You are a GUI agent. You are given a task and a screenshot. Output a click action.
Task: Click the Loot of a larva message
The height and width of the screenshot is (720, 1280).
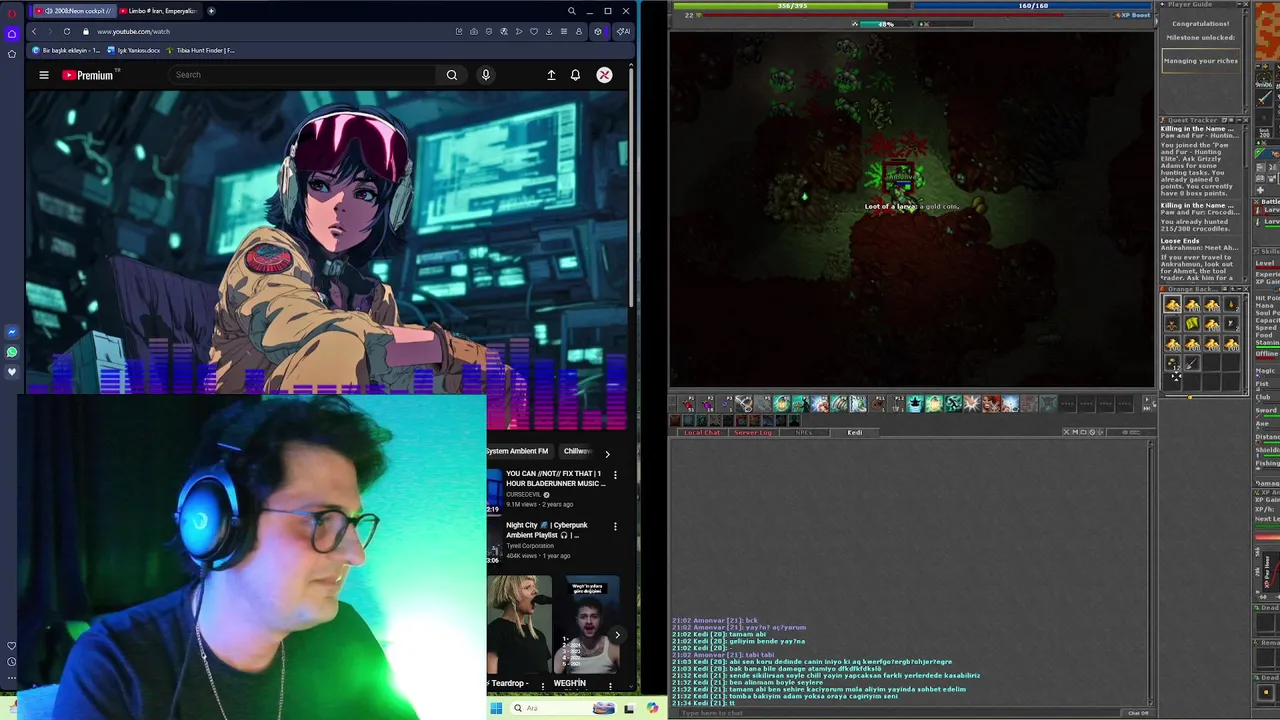pos(911,206)
